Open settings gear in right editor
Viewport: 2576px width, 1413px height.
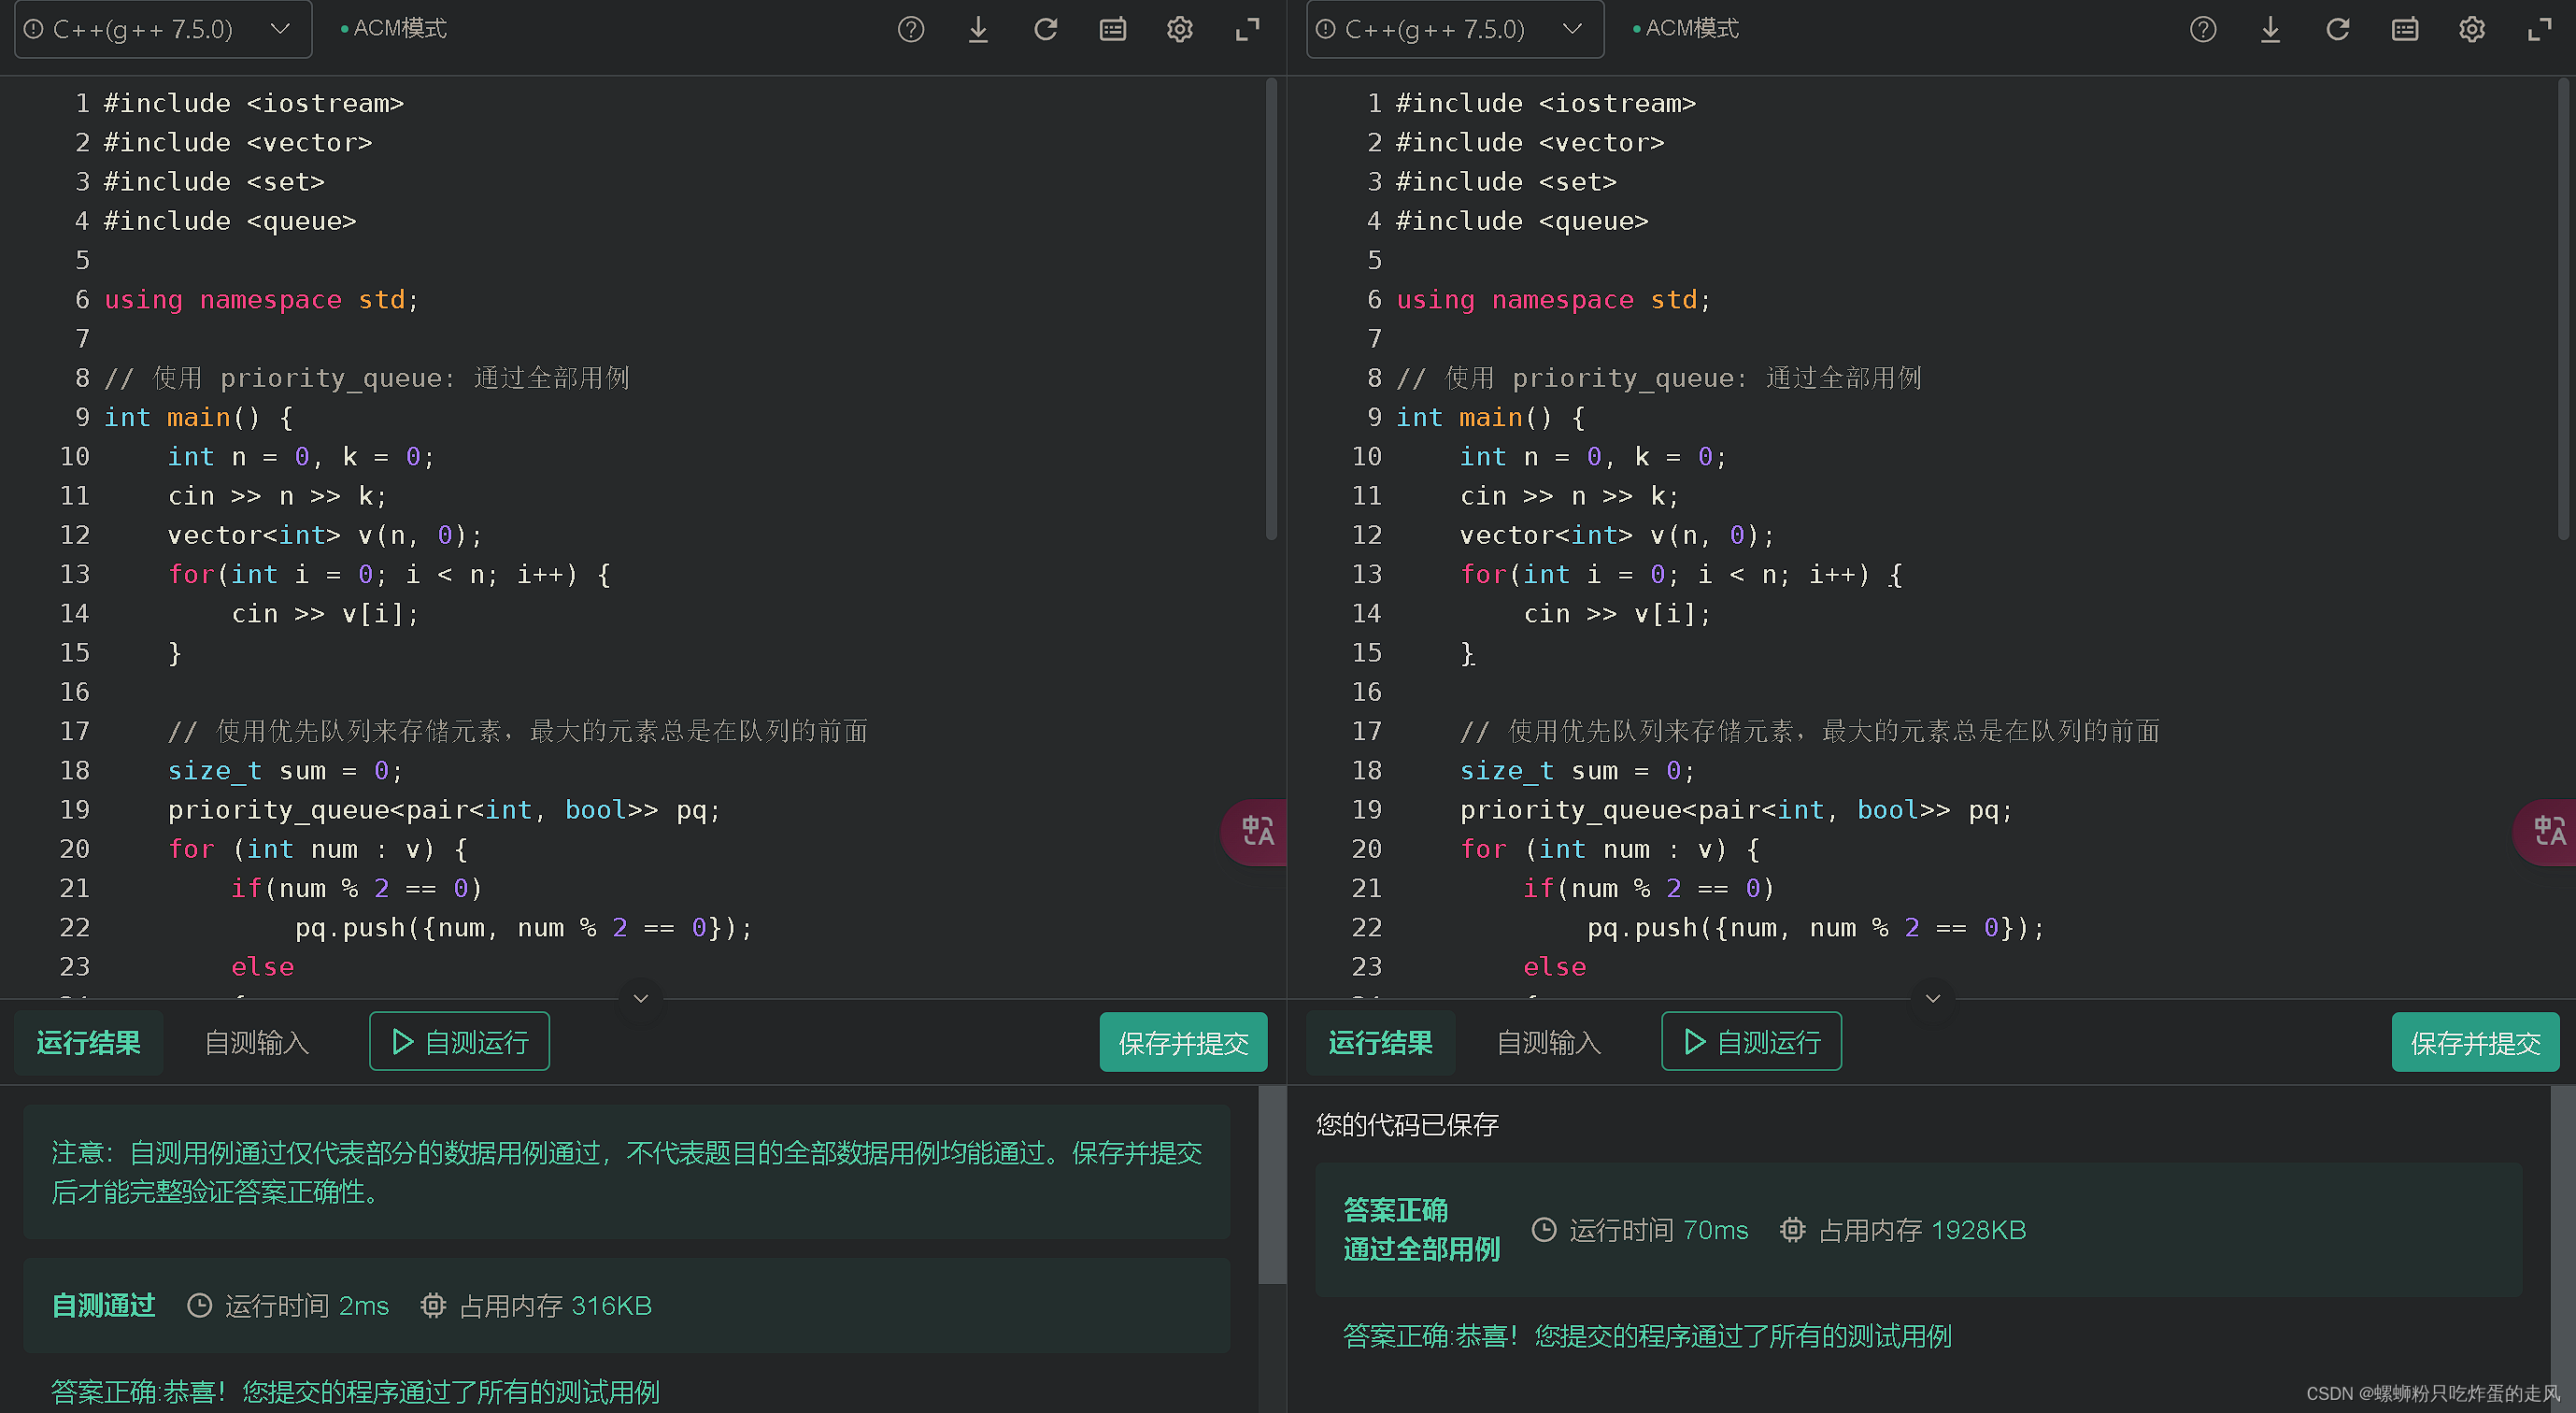click(x=2472, y=29)
